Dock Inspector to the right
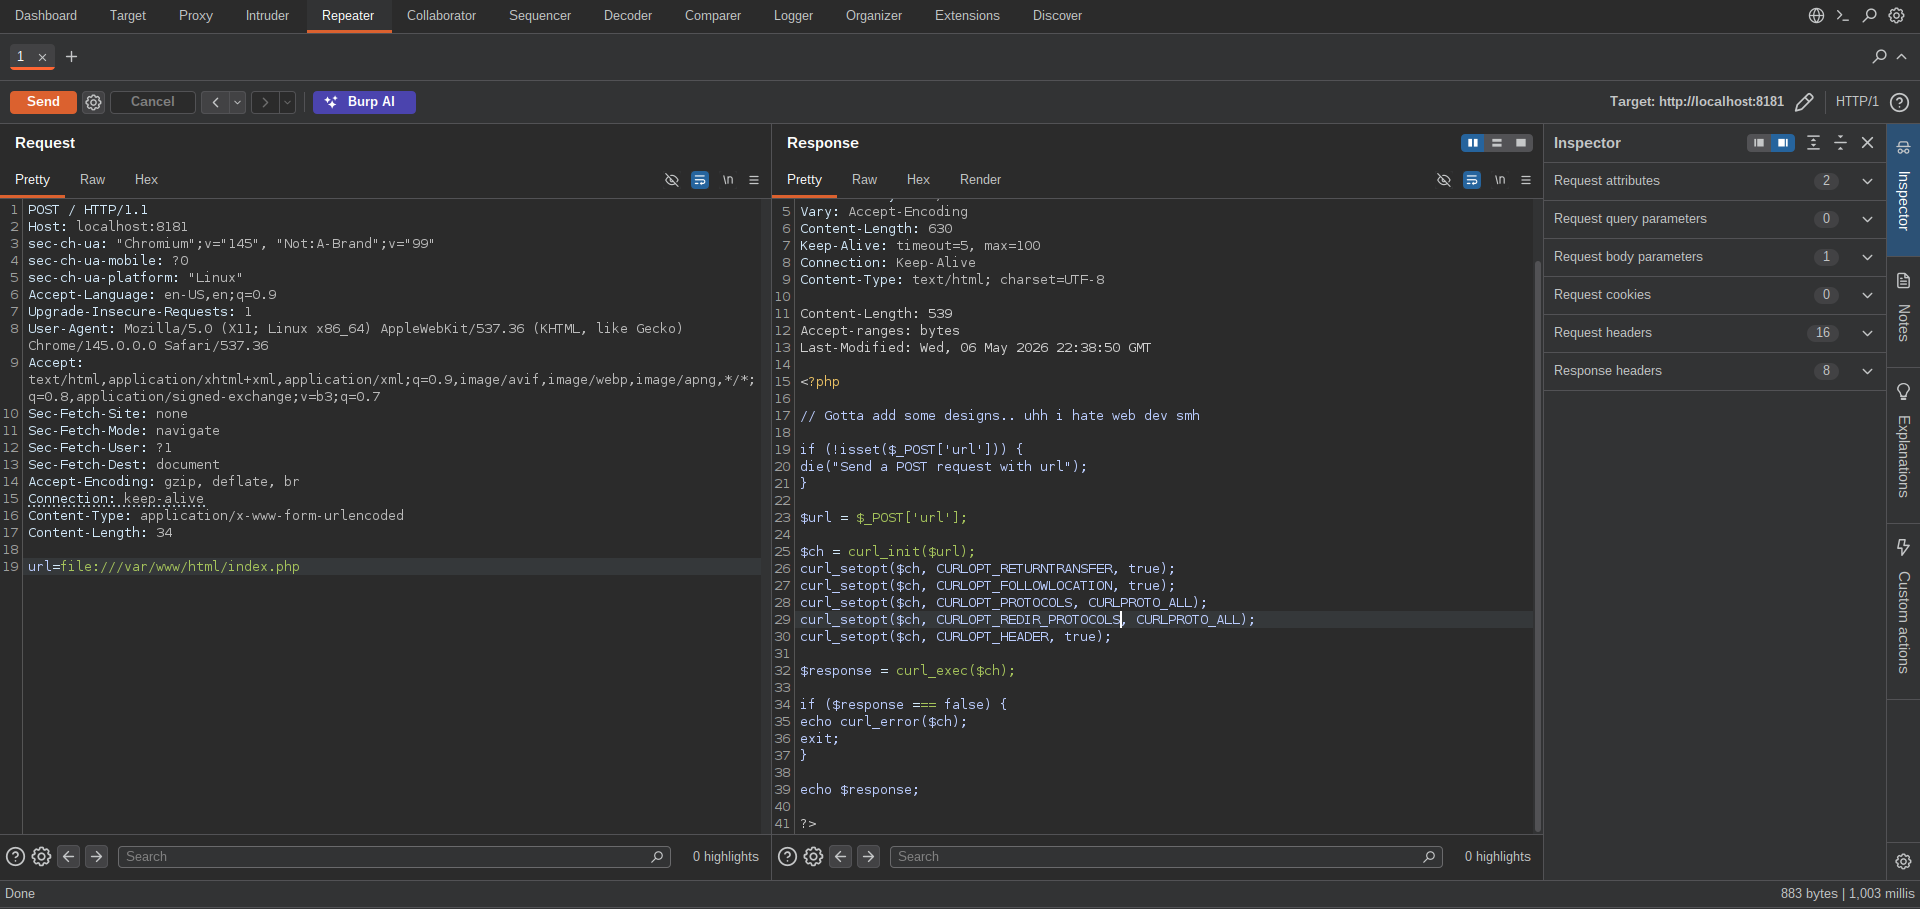1920x909 pixels. pyautogui.click(x=1783, y=143)
